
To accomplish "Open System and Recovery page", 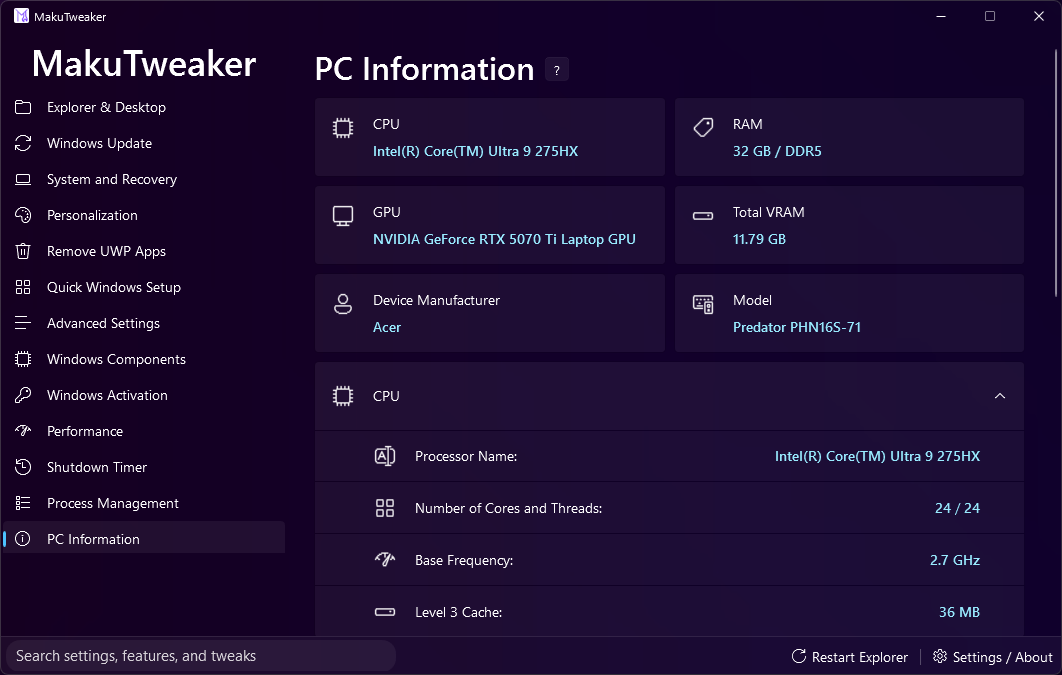I will point(144,179).
